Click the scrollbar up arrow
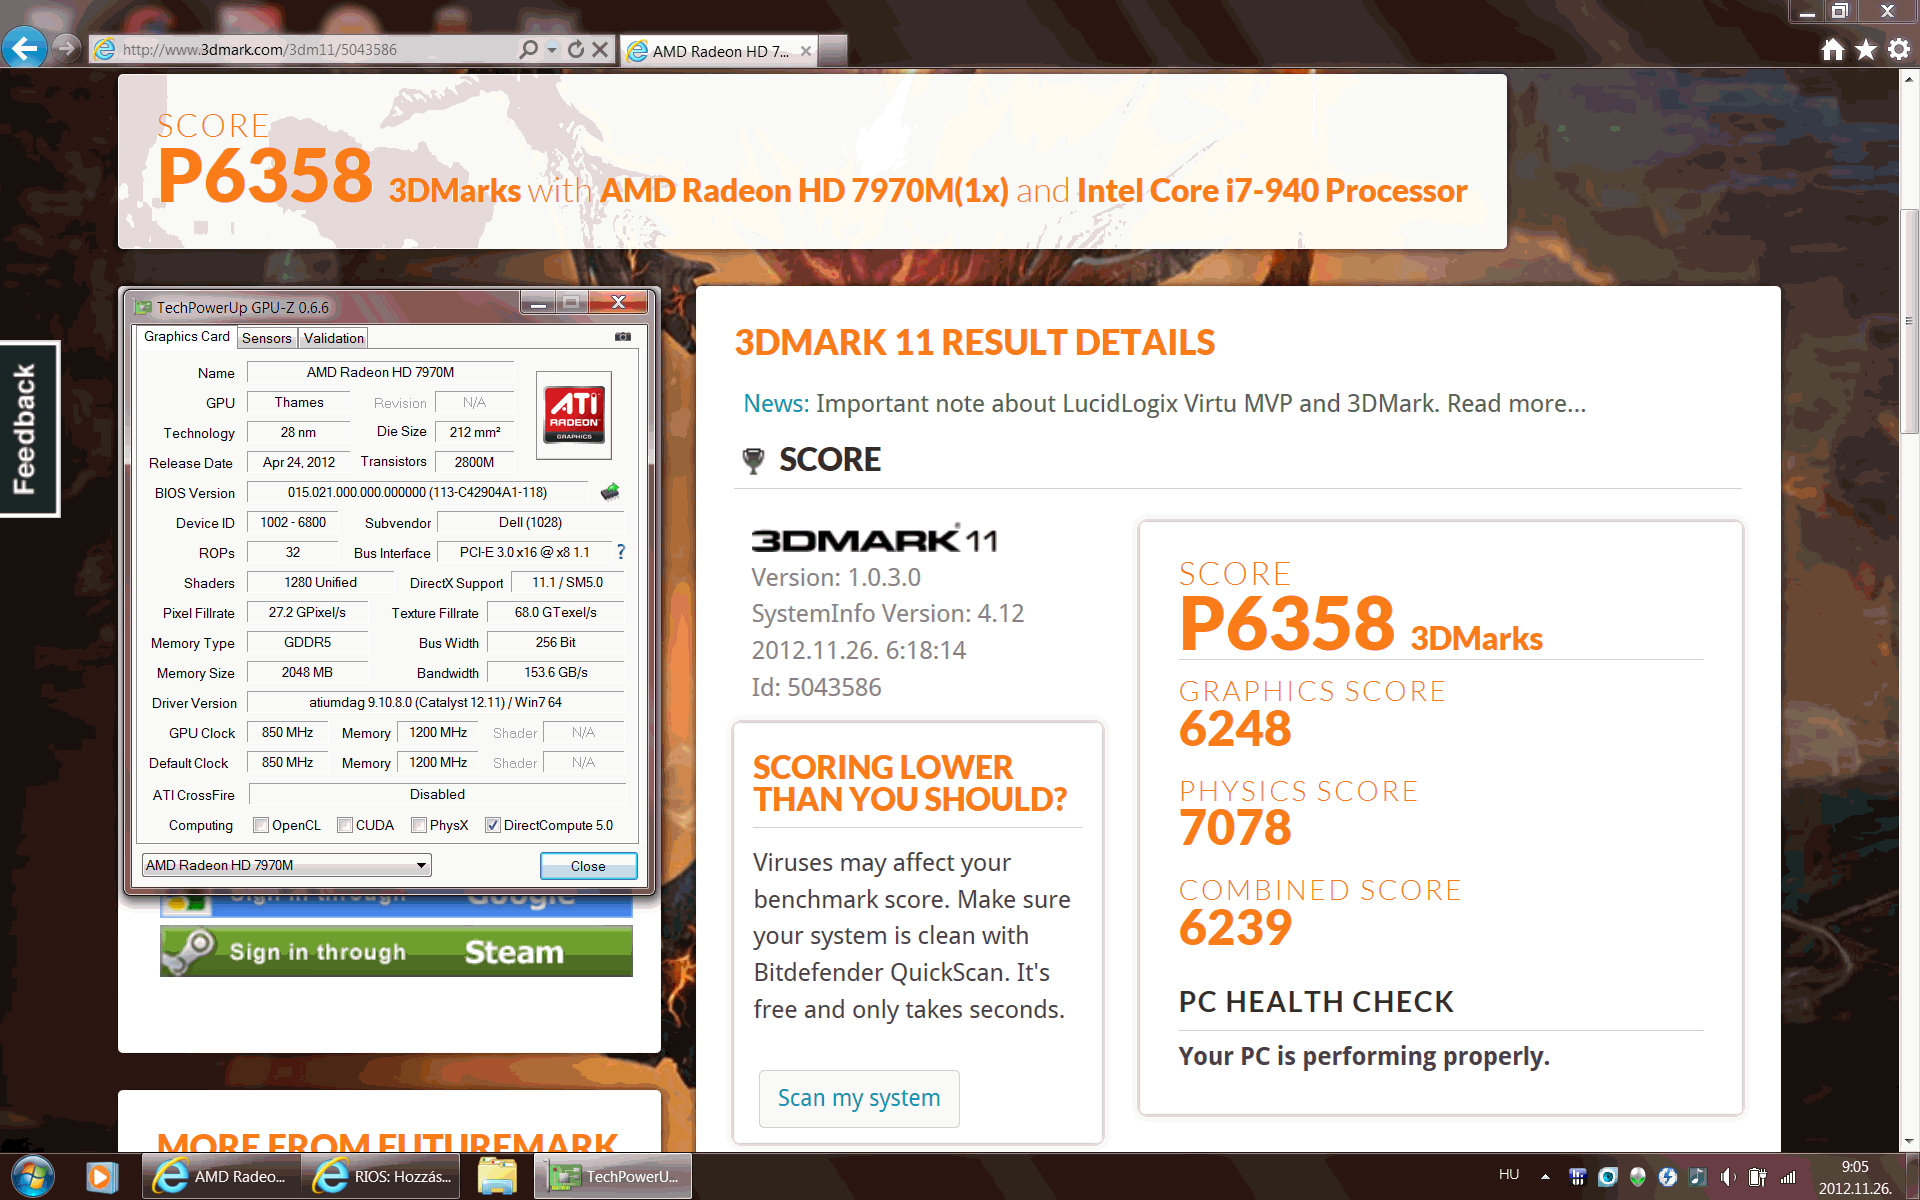This screenshot has height=1200, width=1920. (x=1909, y=79)
